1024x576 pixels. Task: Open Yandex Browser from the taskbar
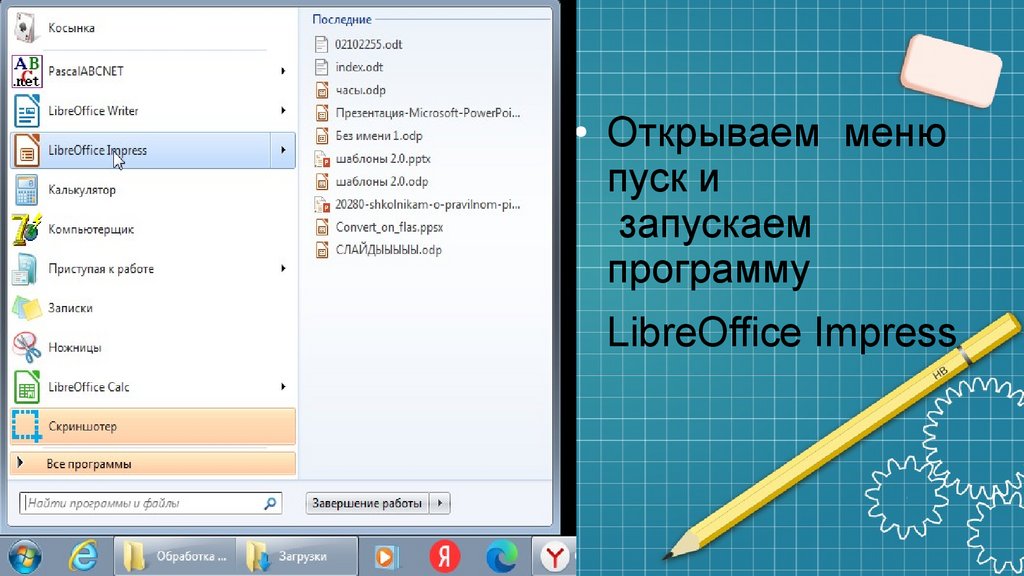coord(554,557)
